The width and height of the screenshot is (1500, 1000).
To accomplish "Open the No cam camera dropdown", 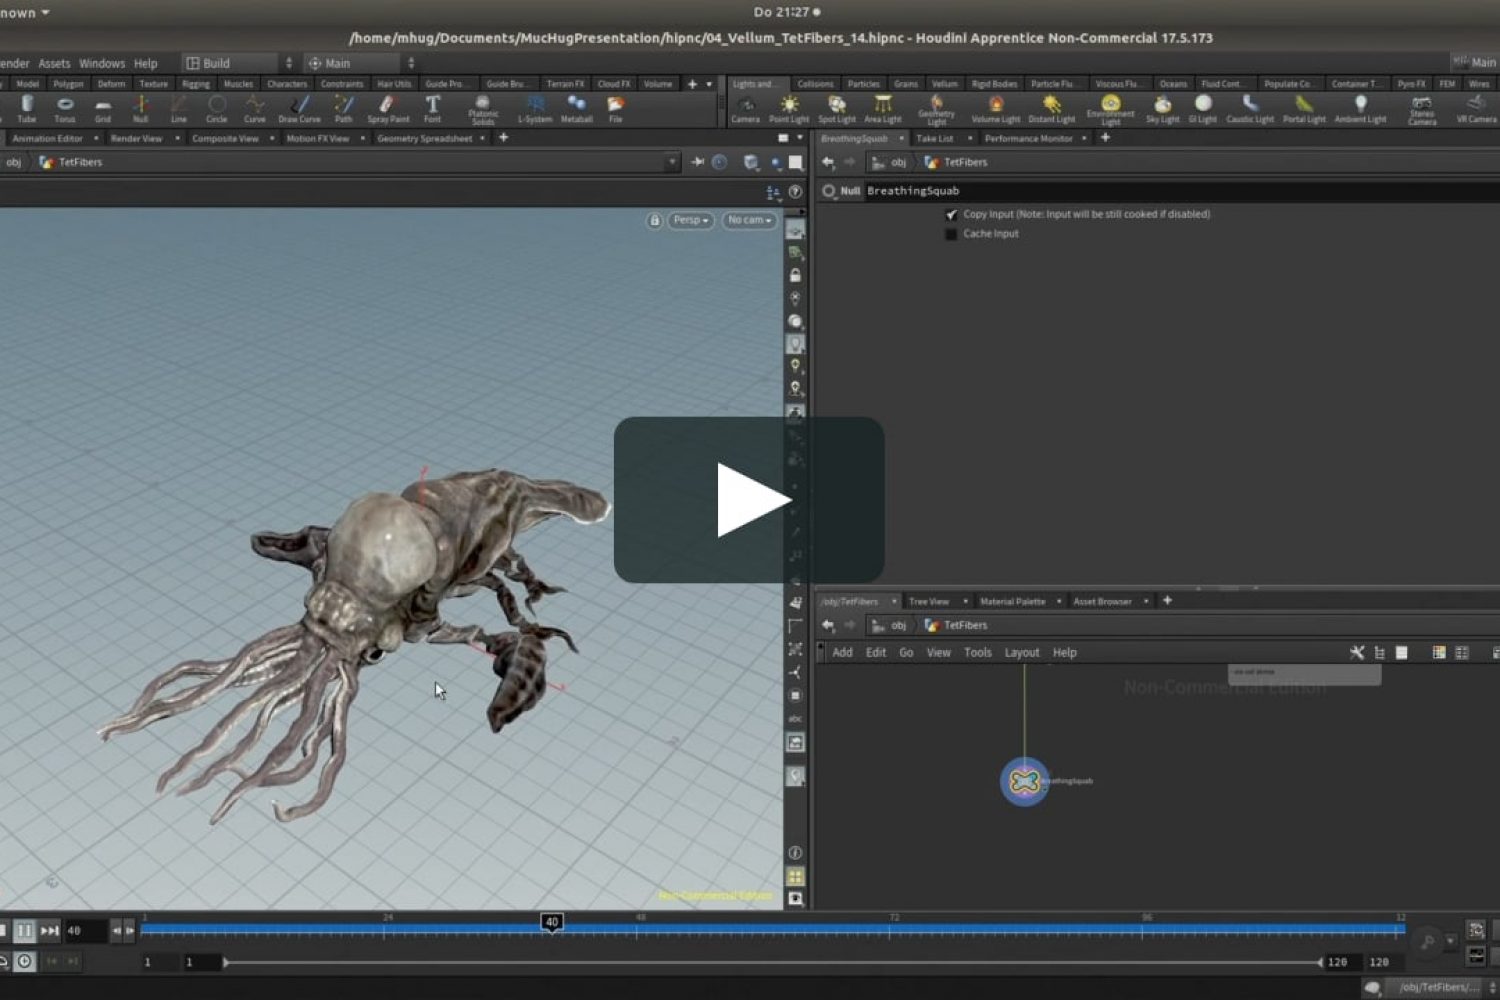I will pyautogui.click(x=749, y=220).
